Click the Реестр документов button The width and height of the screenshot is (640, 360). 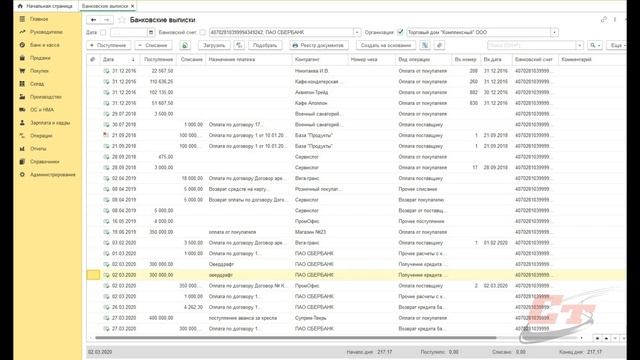319,45
